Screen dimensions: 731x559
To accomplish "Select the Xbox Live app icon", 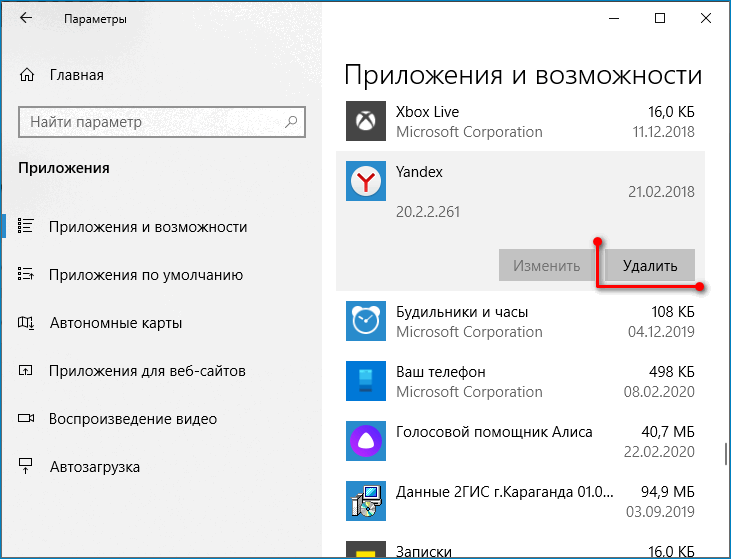I will pyautogui.click(x=365, y=122).
